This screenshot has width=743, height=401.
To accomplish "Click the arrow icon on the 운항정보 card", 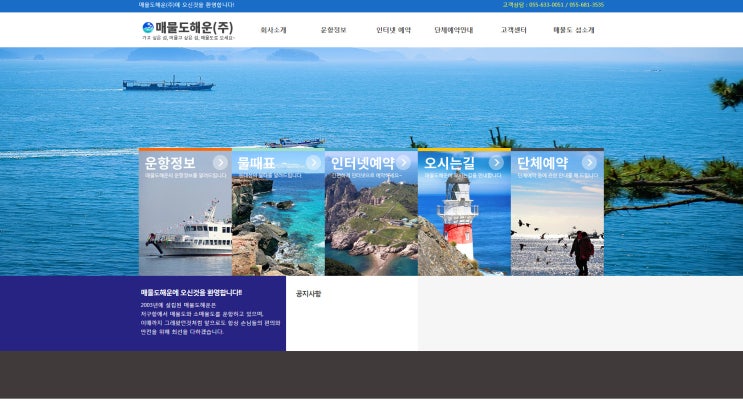I will [x=220, y=163].
